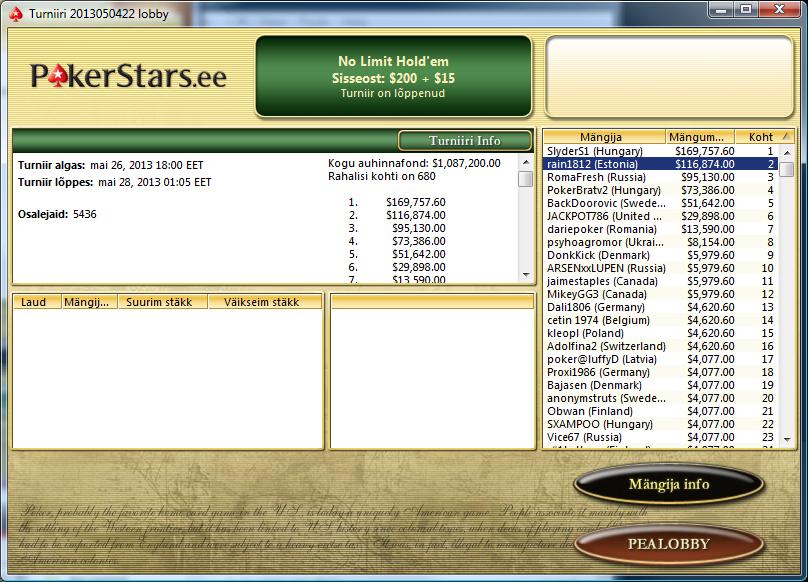This screenshot has height=582, width=808.
Task: Click the player list scrollbar thumb
Action: pos(788,168)
